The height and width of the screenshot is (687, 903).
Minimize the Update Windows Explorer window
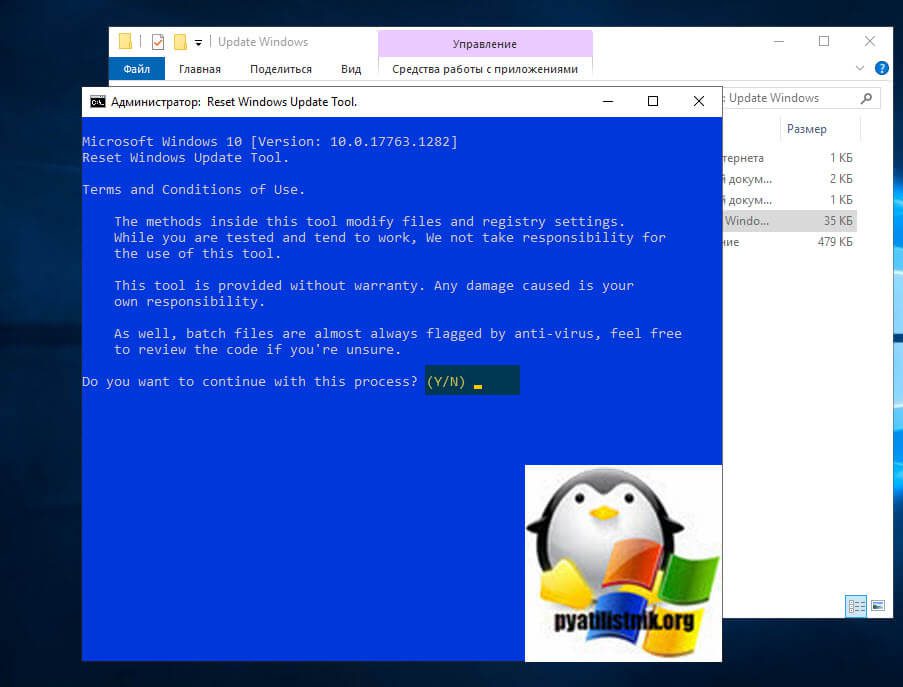point(779,41)
